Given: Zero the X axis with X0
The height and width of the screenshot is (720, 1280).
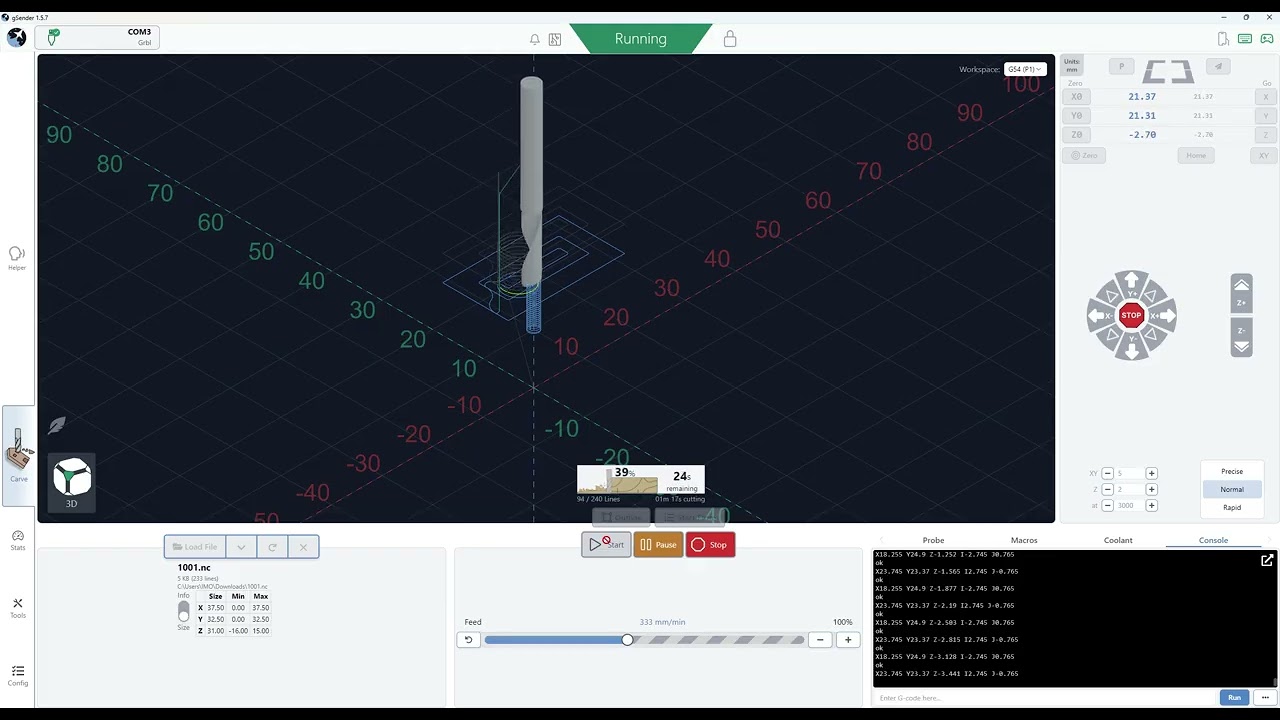Looking at the screenshot, I should pyautogui.click(x=1076, y=97).
